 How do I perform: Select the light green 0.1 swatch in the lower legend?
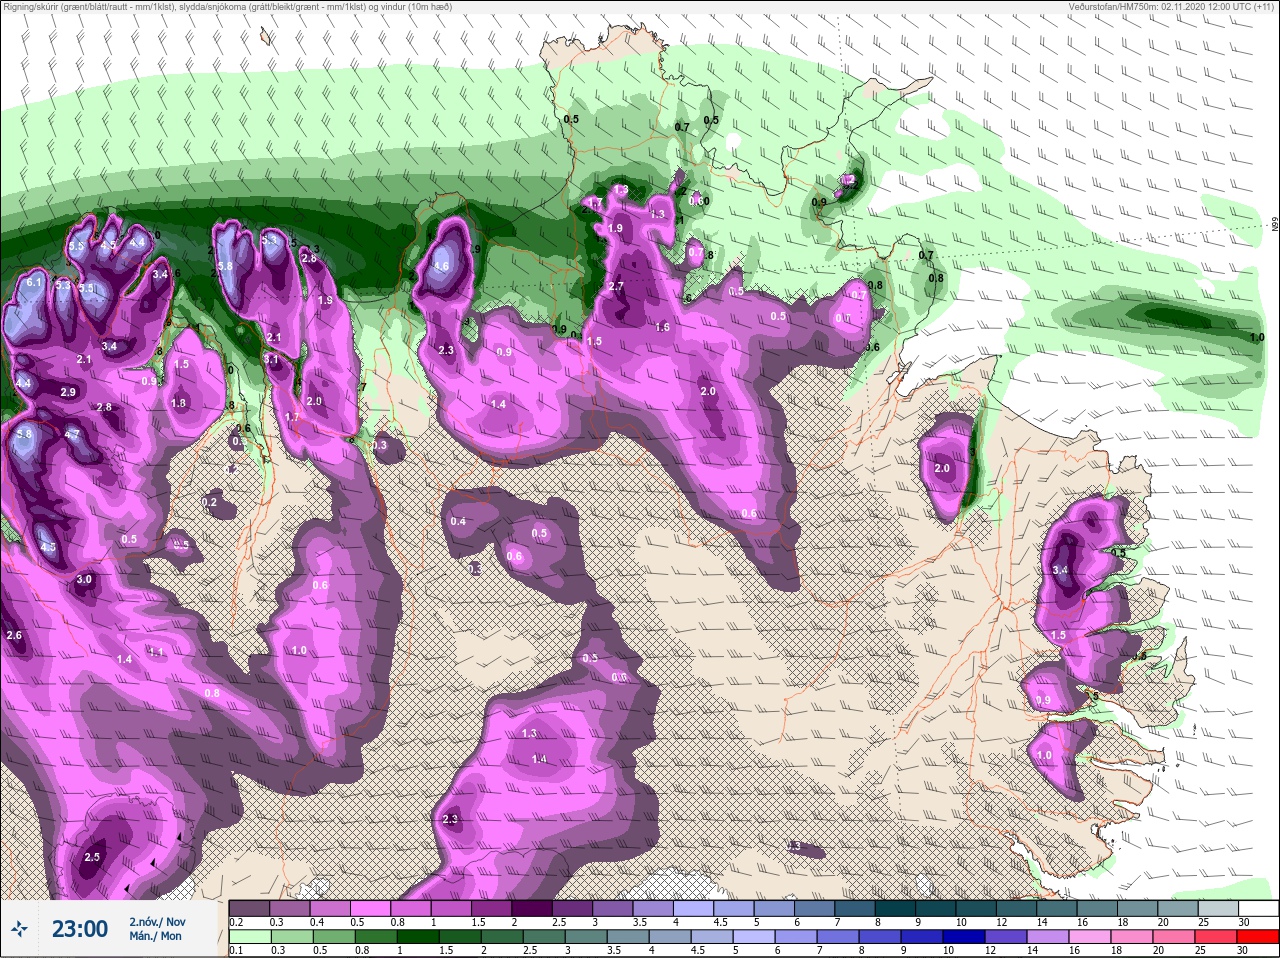248,936
